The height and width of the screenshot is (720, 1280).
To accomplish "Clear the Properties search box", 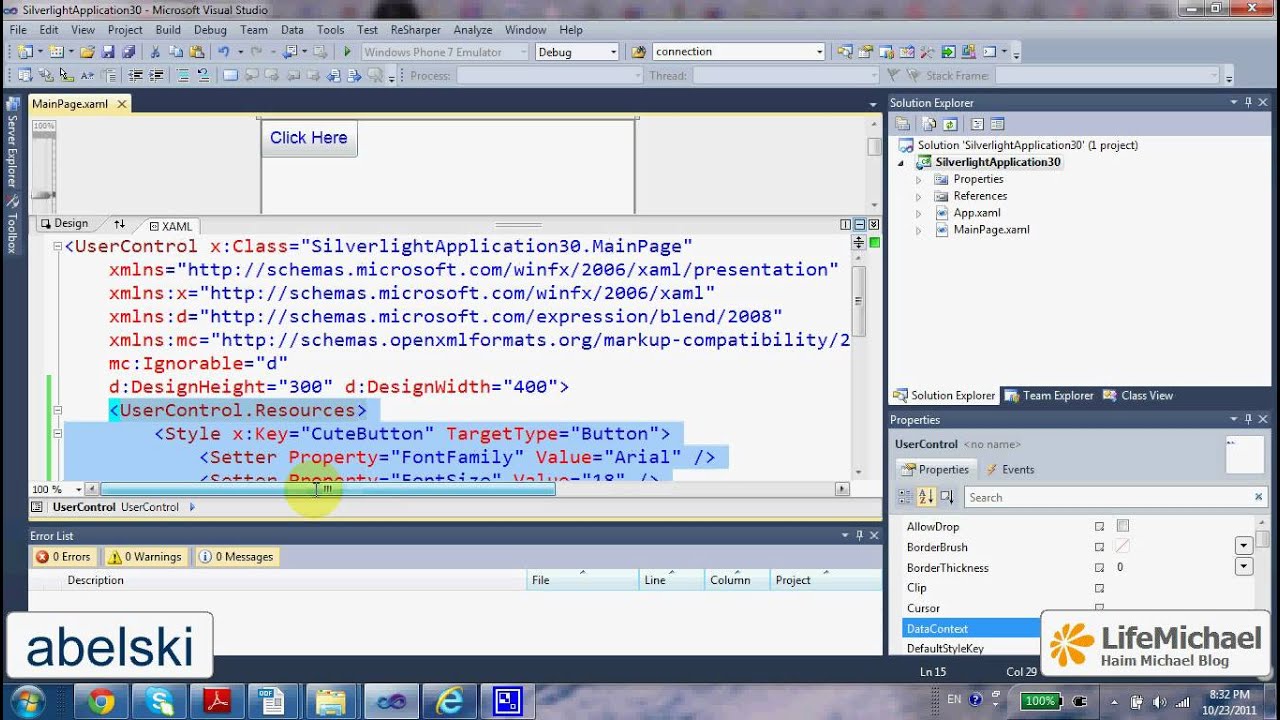I will [x=1259, y=497].
